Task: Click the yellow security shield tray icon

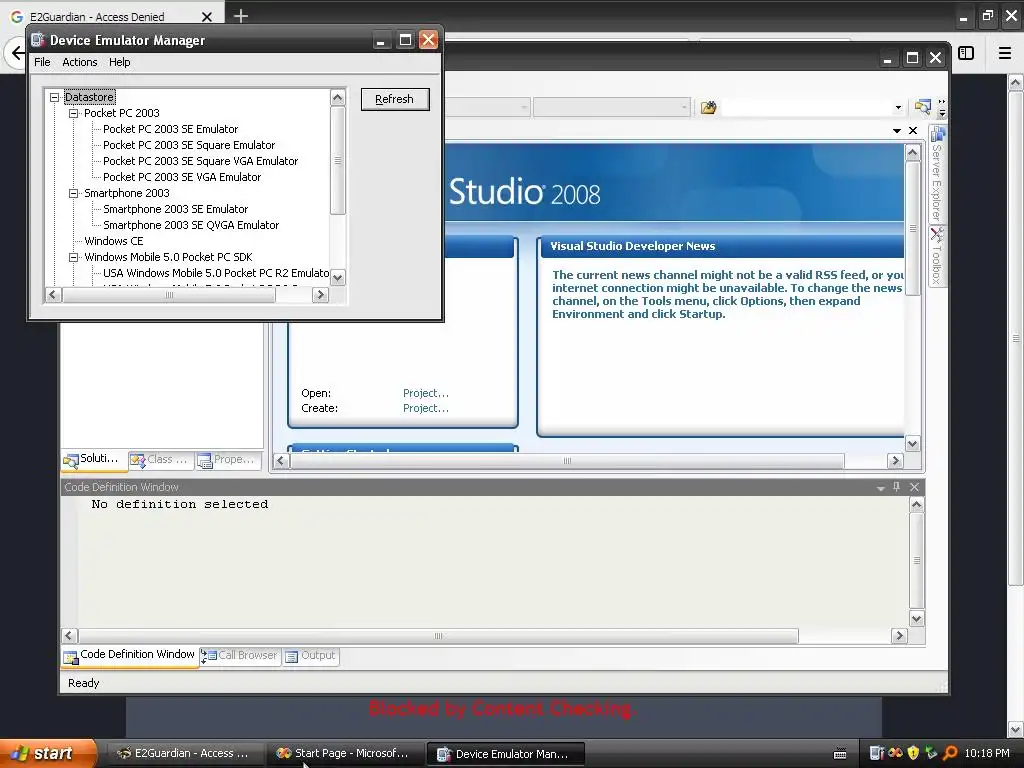Action: pyautogui.click(x=913, y=753)
